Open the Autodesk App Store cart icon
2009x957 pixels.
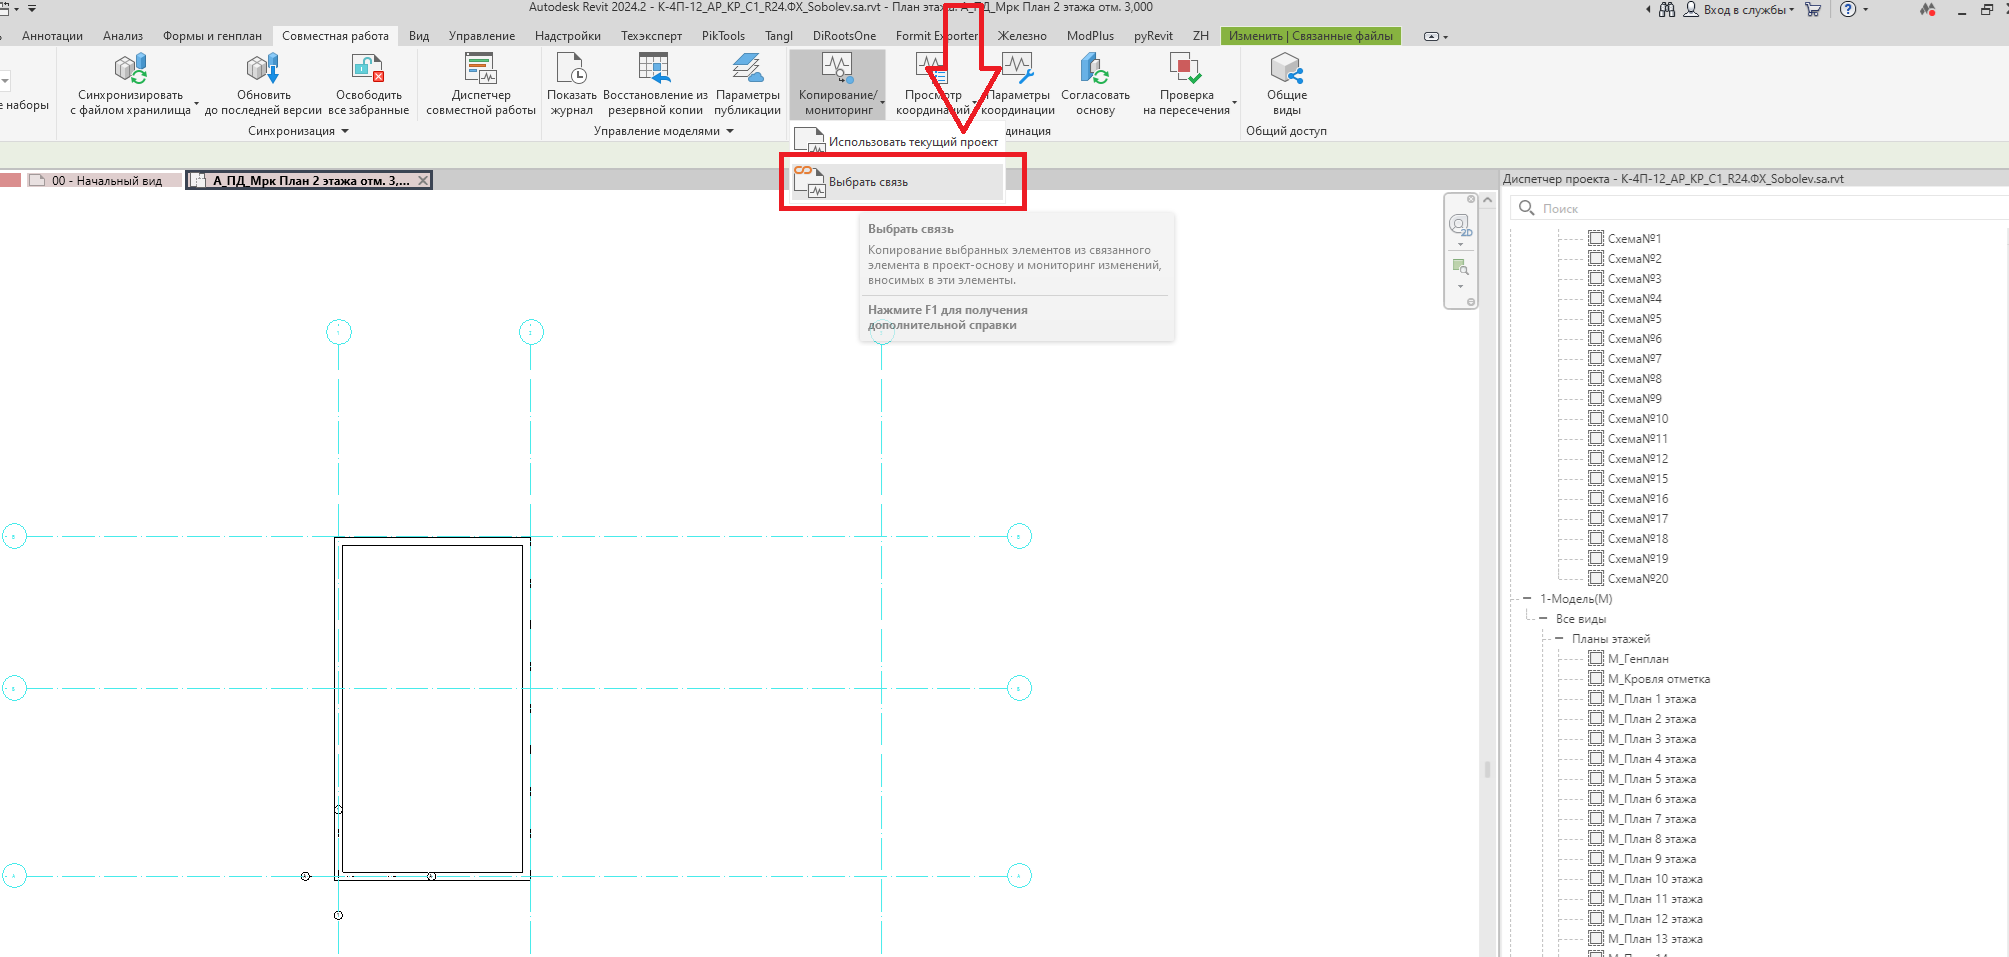1813,10
